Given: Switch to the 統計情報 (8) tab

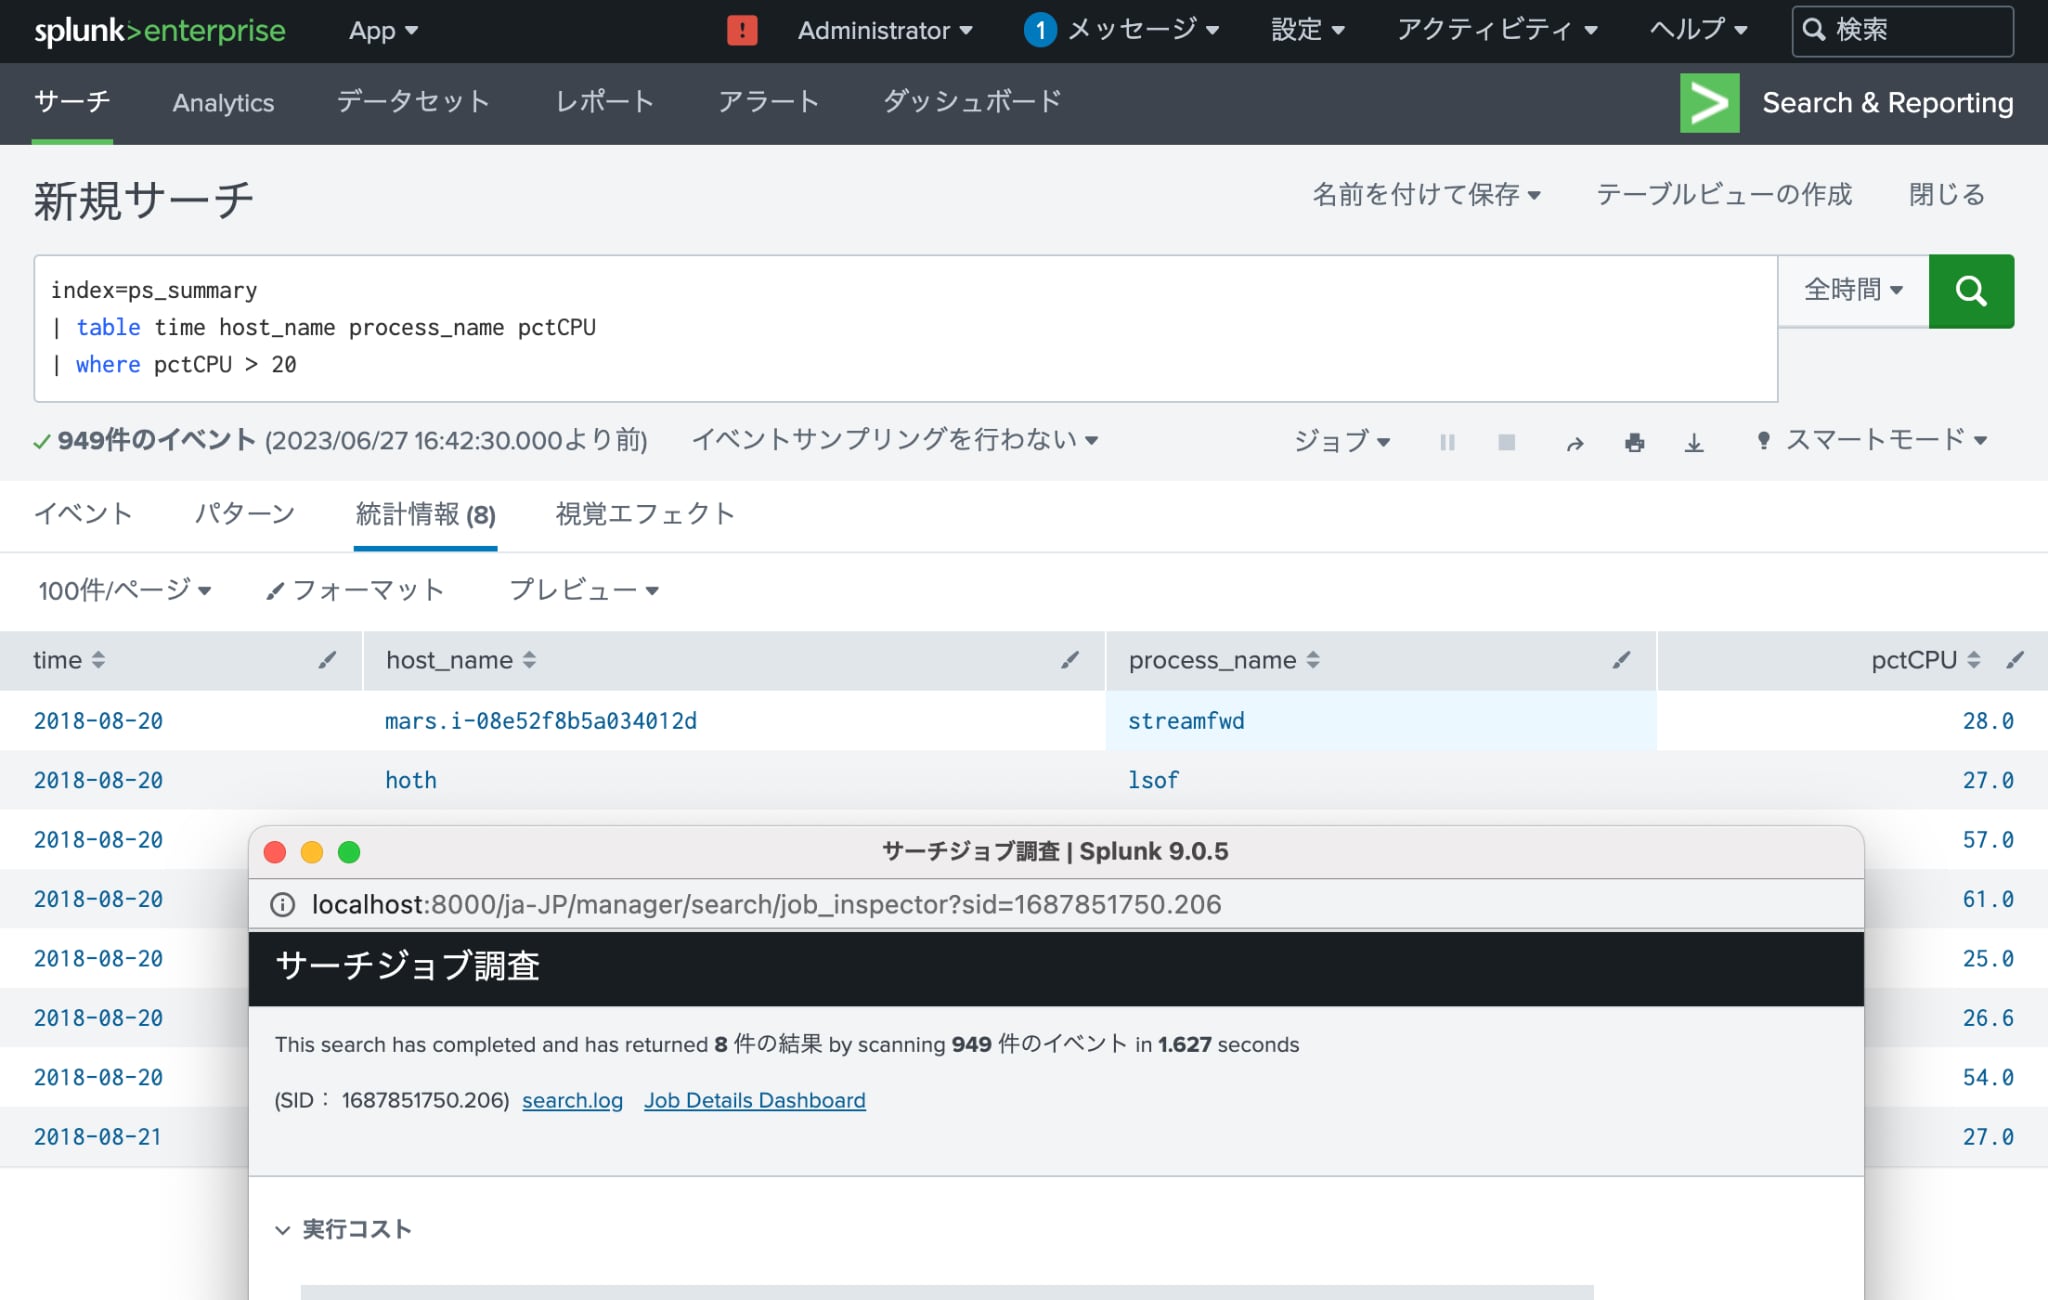Looking at the screenshot, I should (425, 514).
